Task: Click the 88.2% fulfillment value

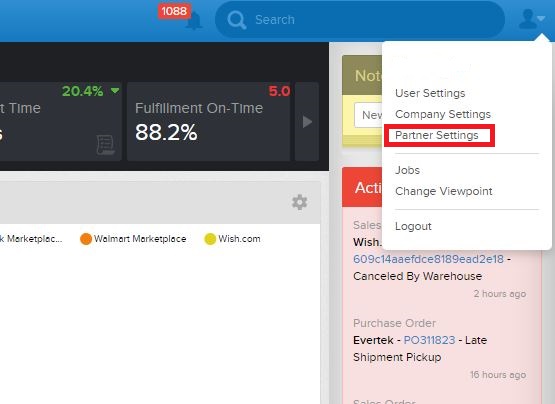Action: [x=166, y=132]
